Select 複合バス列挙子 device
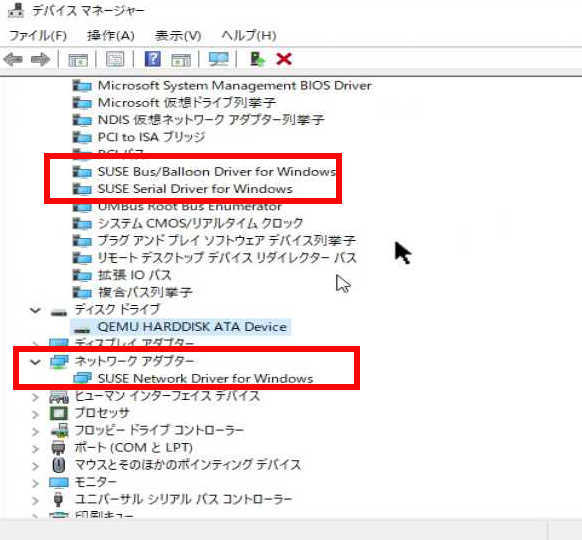Image resolution: width=582 pixels, height=540 pixels. click(145, 292)
